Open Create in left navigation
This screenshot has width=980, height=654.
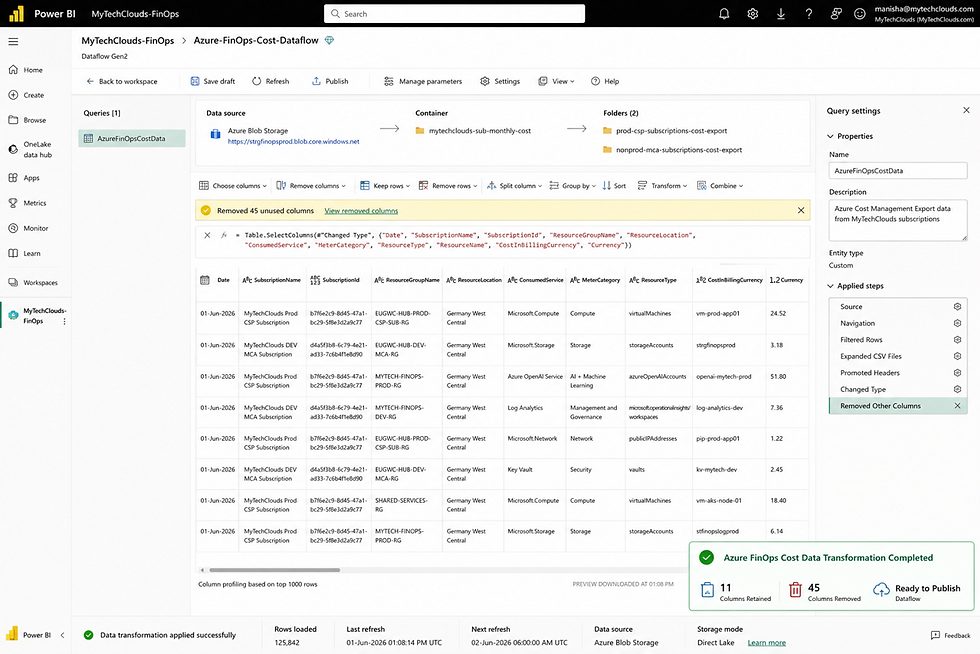(x=26, y=95)
